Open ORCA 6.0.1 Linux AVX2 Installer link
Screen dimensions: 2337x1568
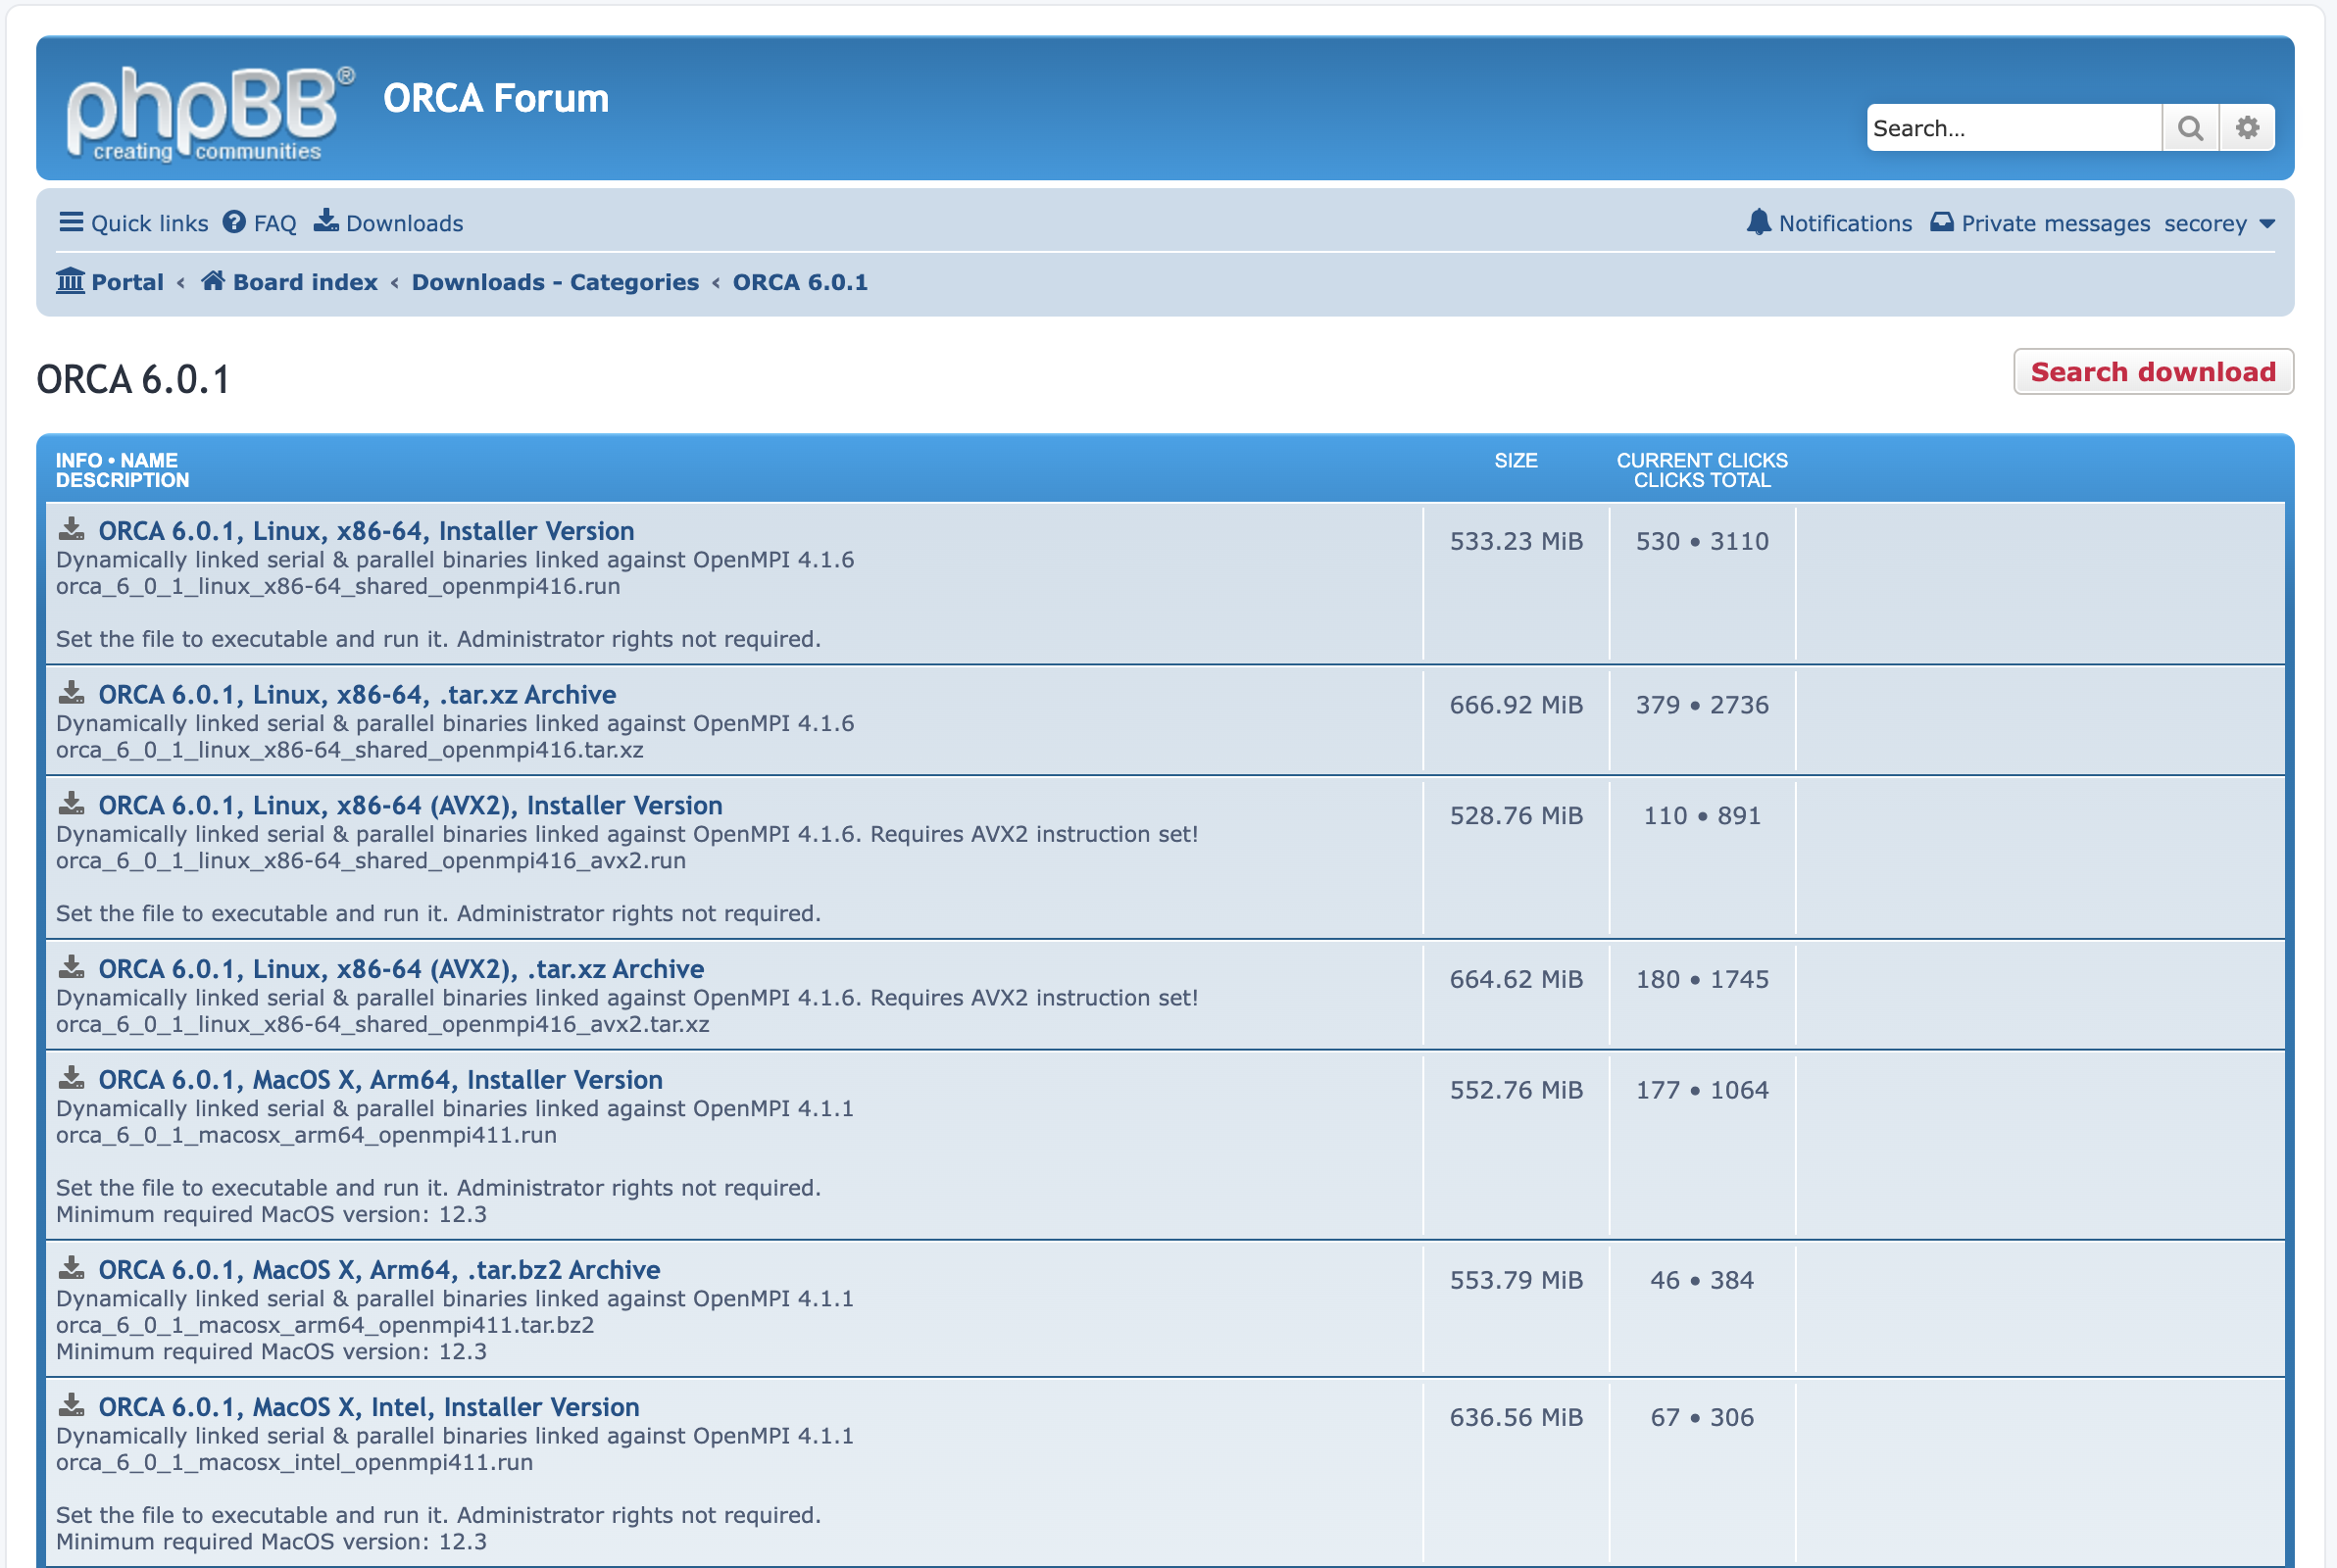tap(410, 805)
